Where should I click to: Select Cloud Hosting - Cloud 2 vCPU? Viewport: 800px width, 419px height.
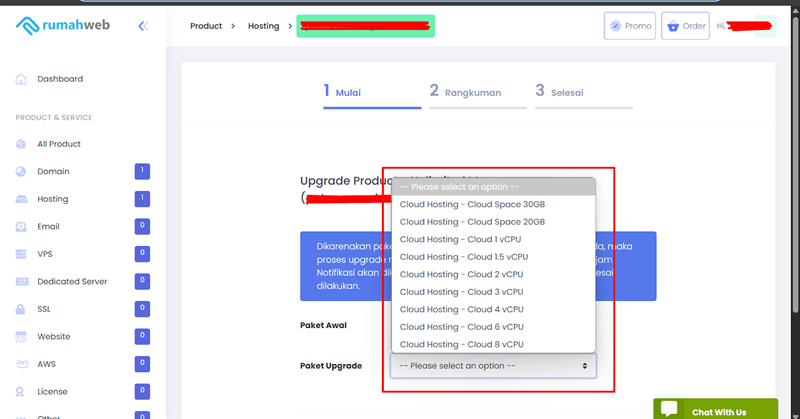coord(493,275)
